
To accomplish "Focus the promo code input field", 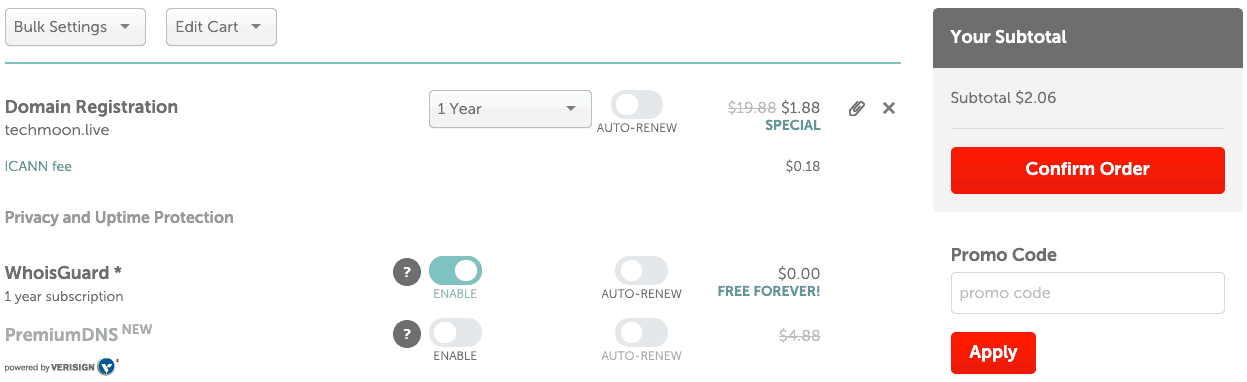I will tap(1087, 293).
